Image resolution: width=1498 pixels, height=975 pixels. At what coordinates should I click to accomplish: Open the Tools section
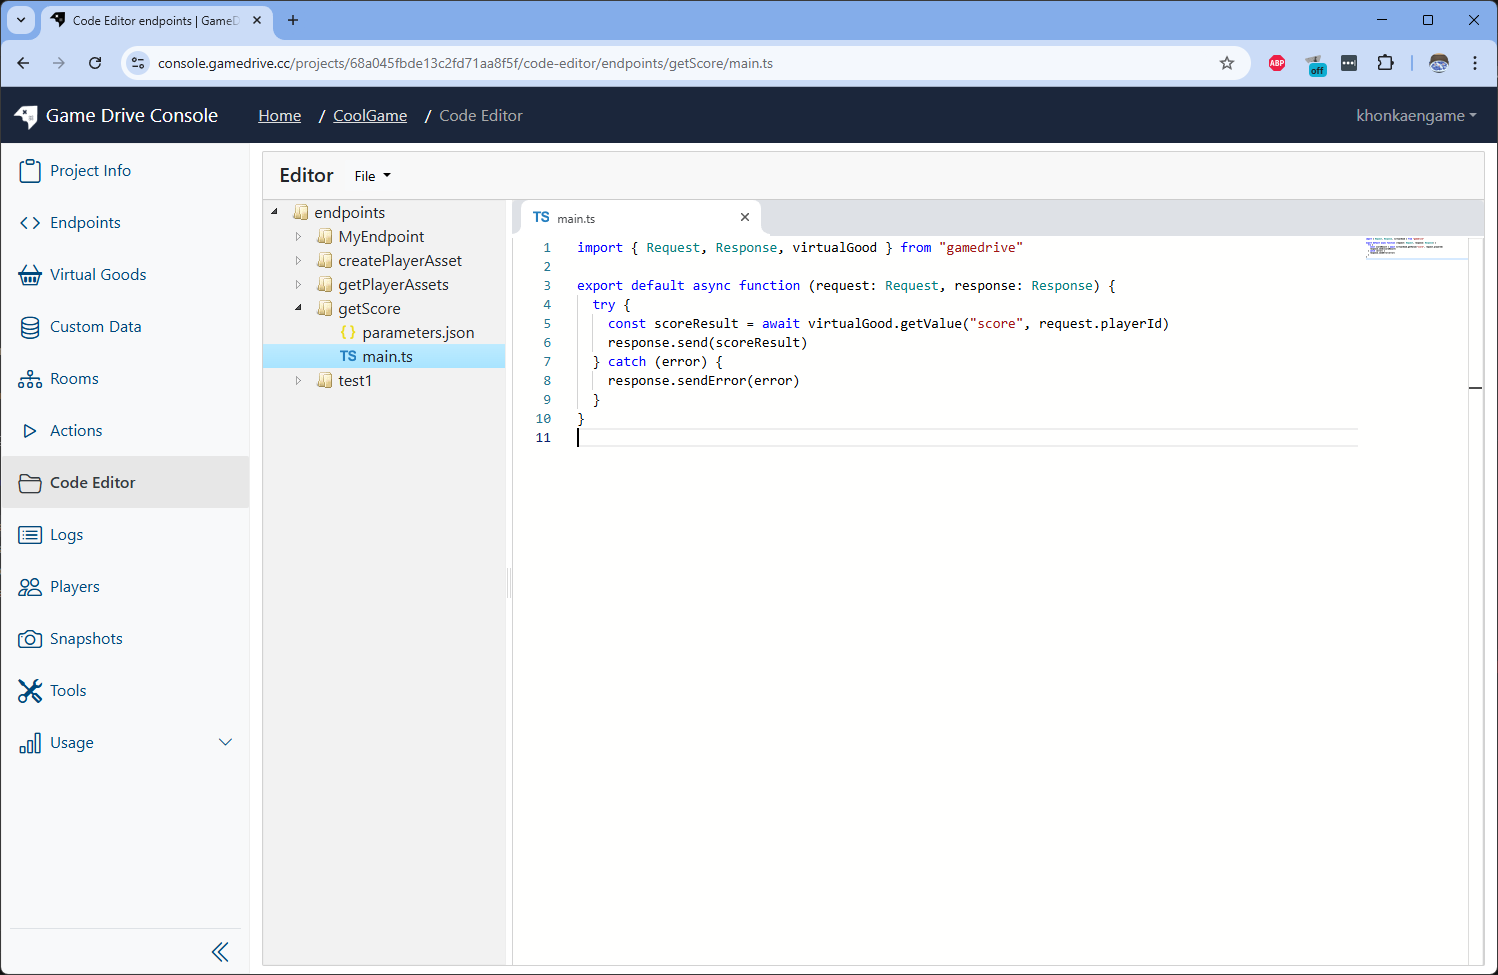click(x=67, y=690)
